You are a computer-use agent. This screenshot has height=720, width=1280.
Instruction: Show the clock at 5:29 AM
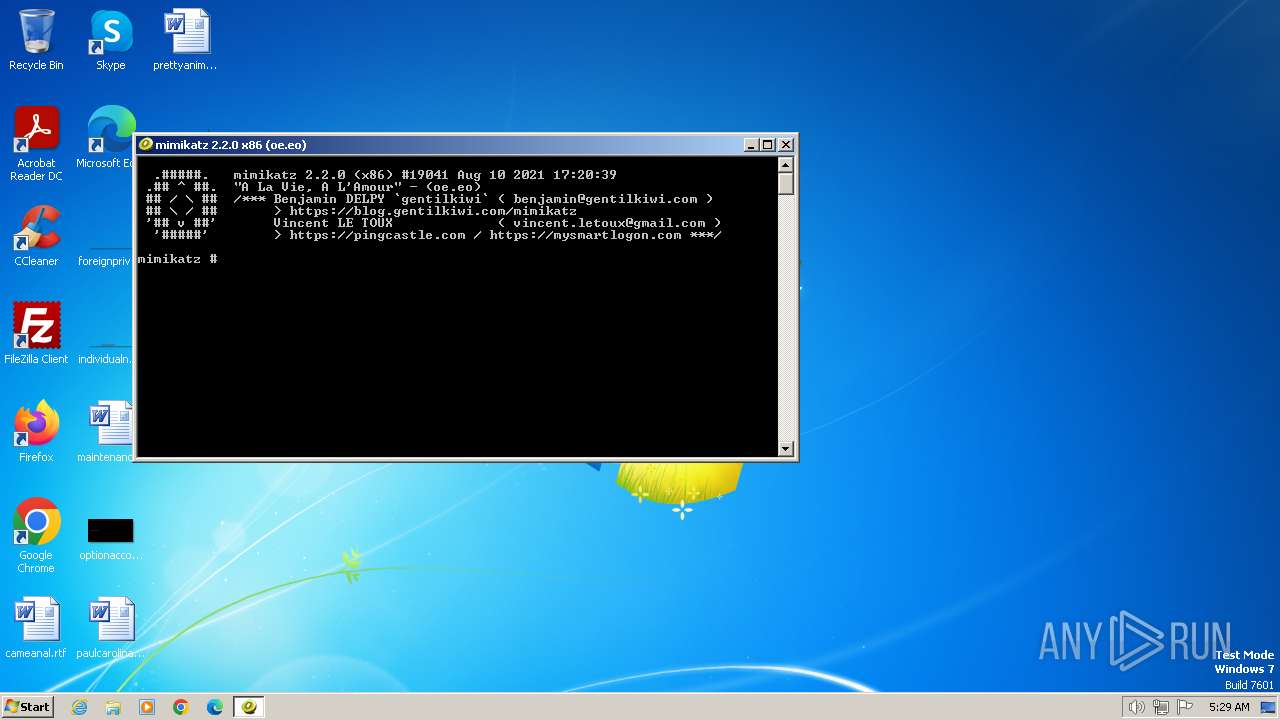(x=1229, y=707)
